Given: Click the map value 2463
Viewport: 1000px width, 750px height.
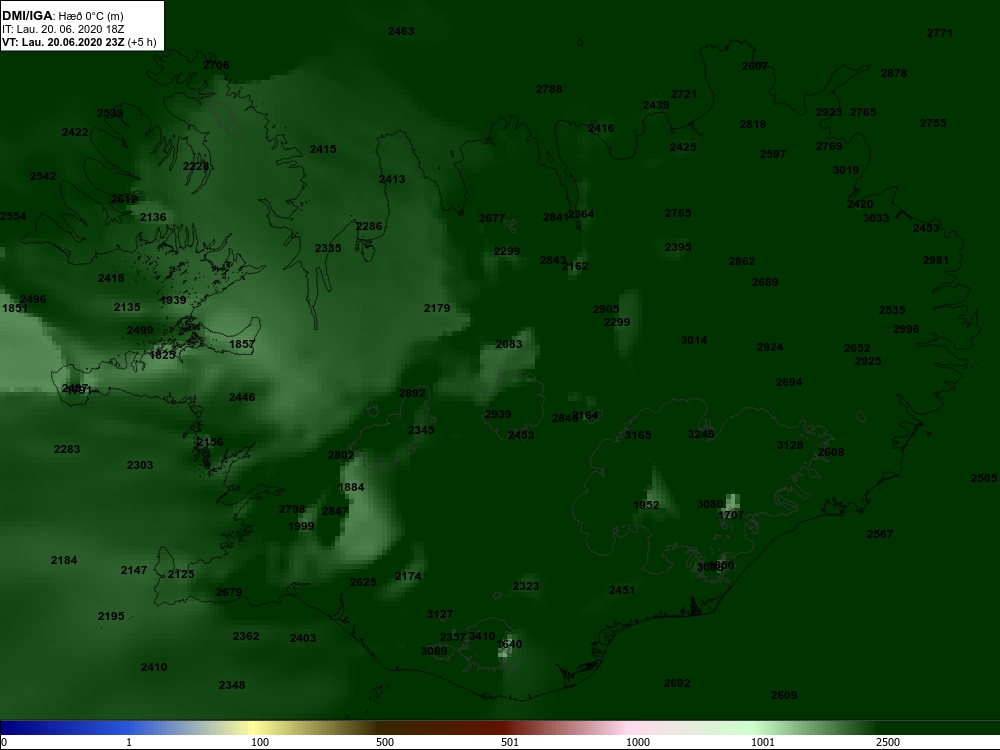Looking at the screenshot, I should [x=401, y=31].
